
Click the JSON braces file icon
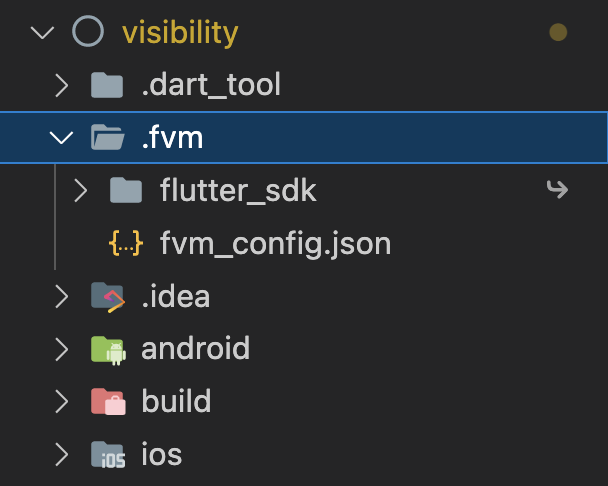(126, 243)
